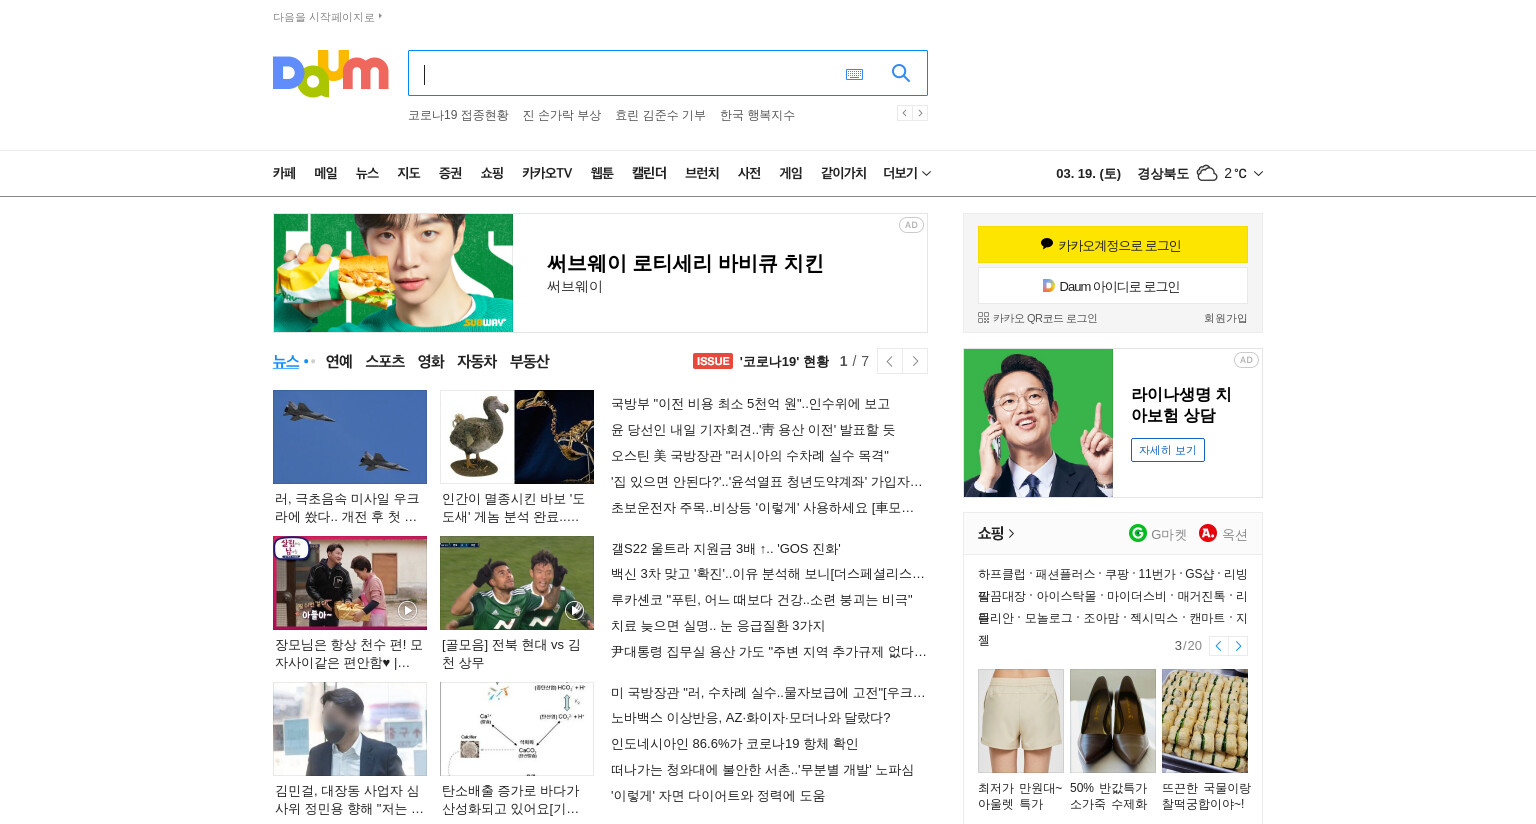Play the 장모님 video thumbnail

tap(350, 583)
